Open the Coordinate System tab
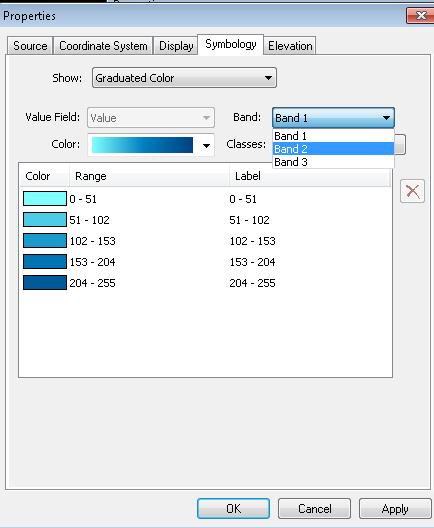 click(x=103, y=46)
